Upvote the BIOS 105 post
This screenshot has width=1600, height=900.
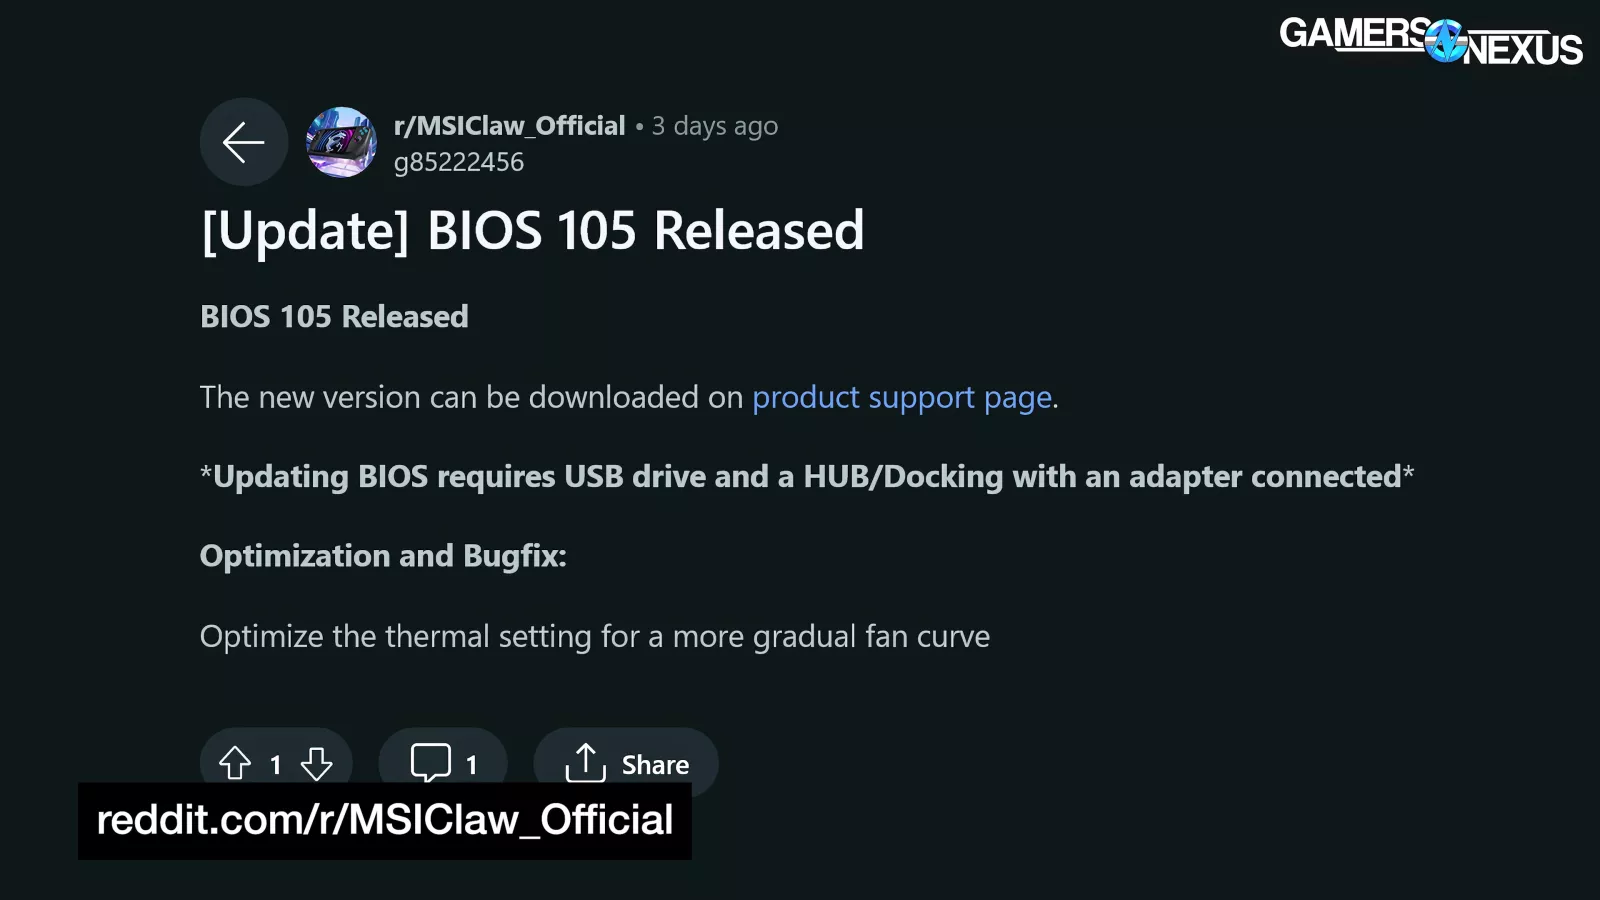point(235,764)
